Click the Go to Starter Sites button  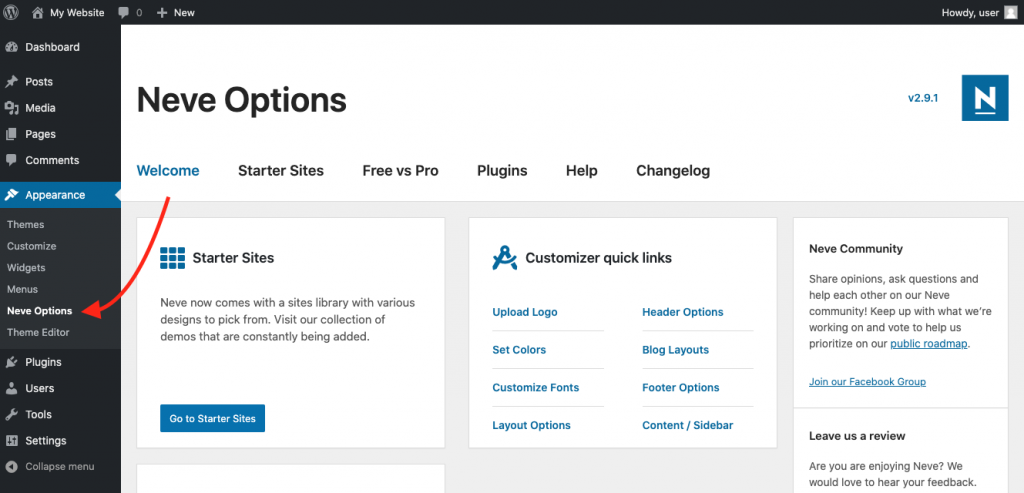[212, 419]
